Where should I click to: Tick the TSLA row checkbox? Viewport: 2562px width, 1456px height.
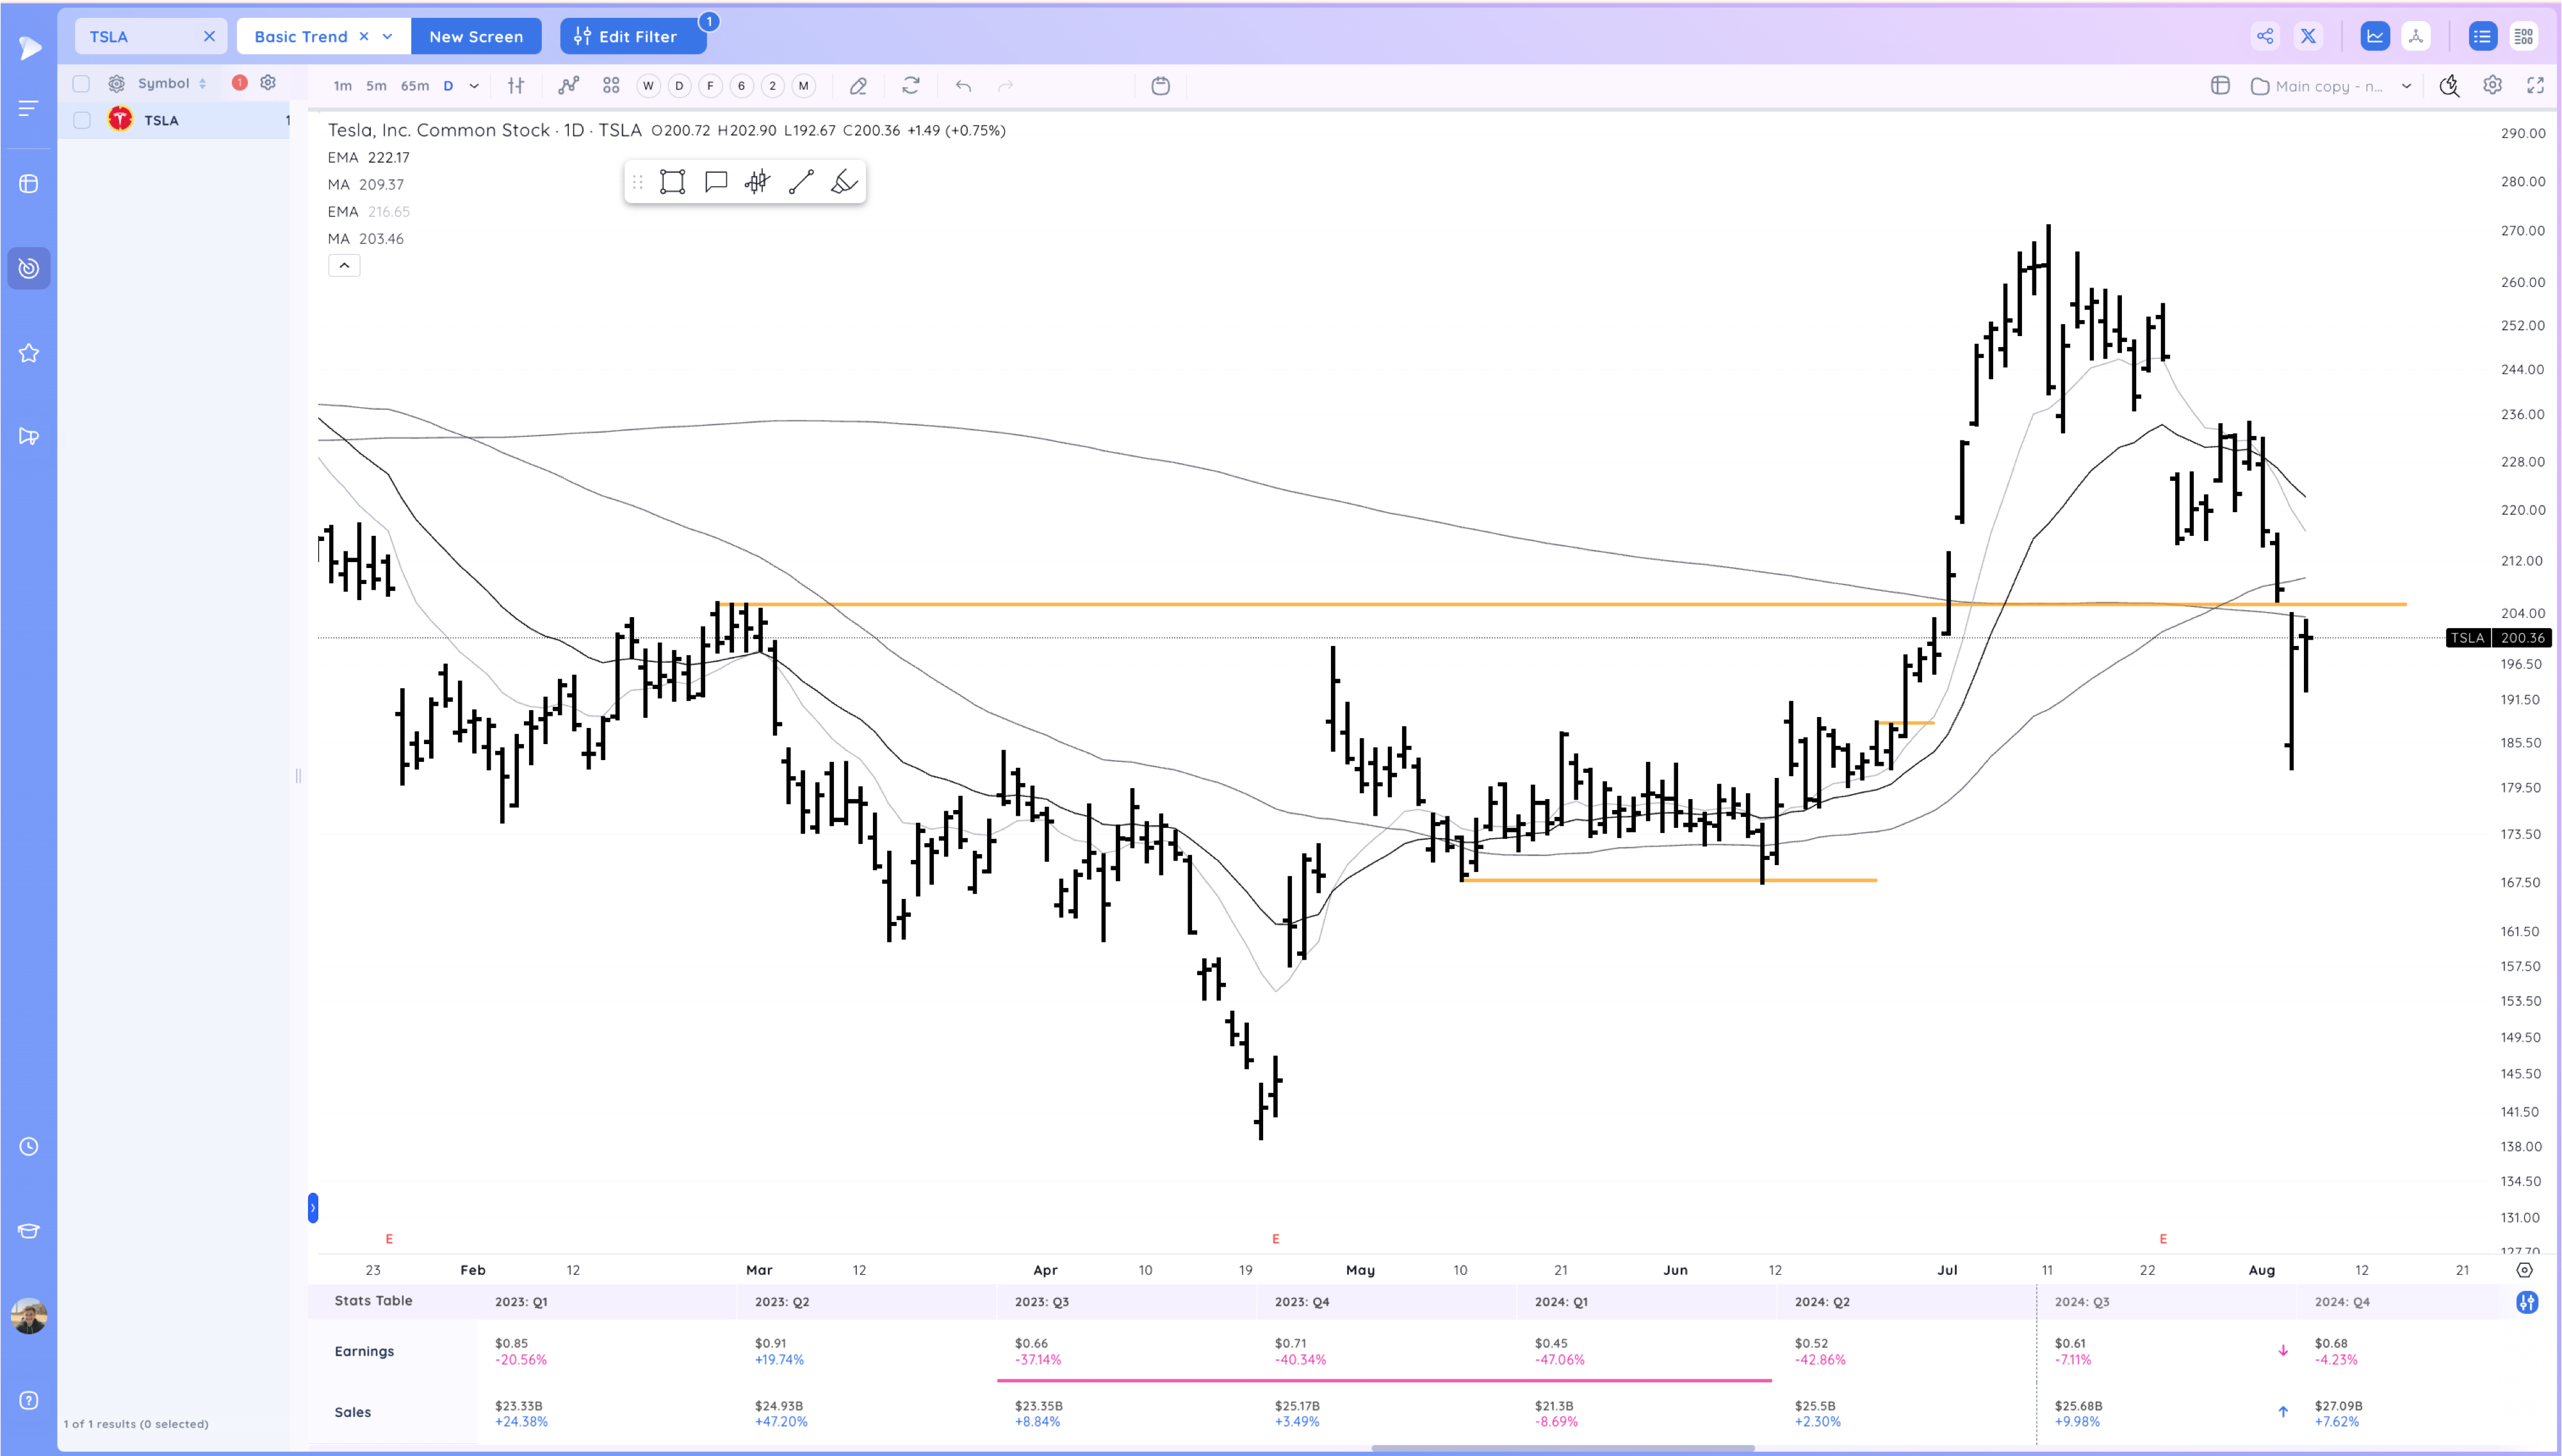pos(82,120)
